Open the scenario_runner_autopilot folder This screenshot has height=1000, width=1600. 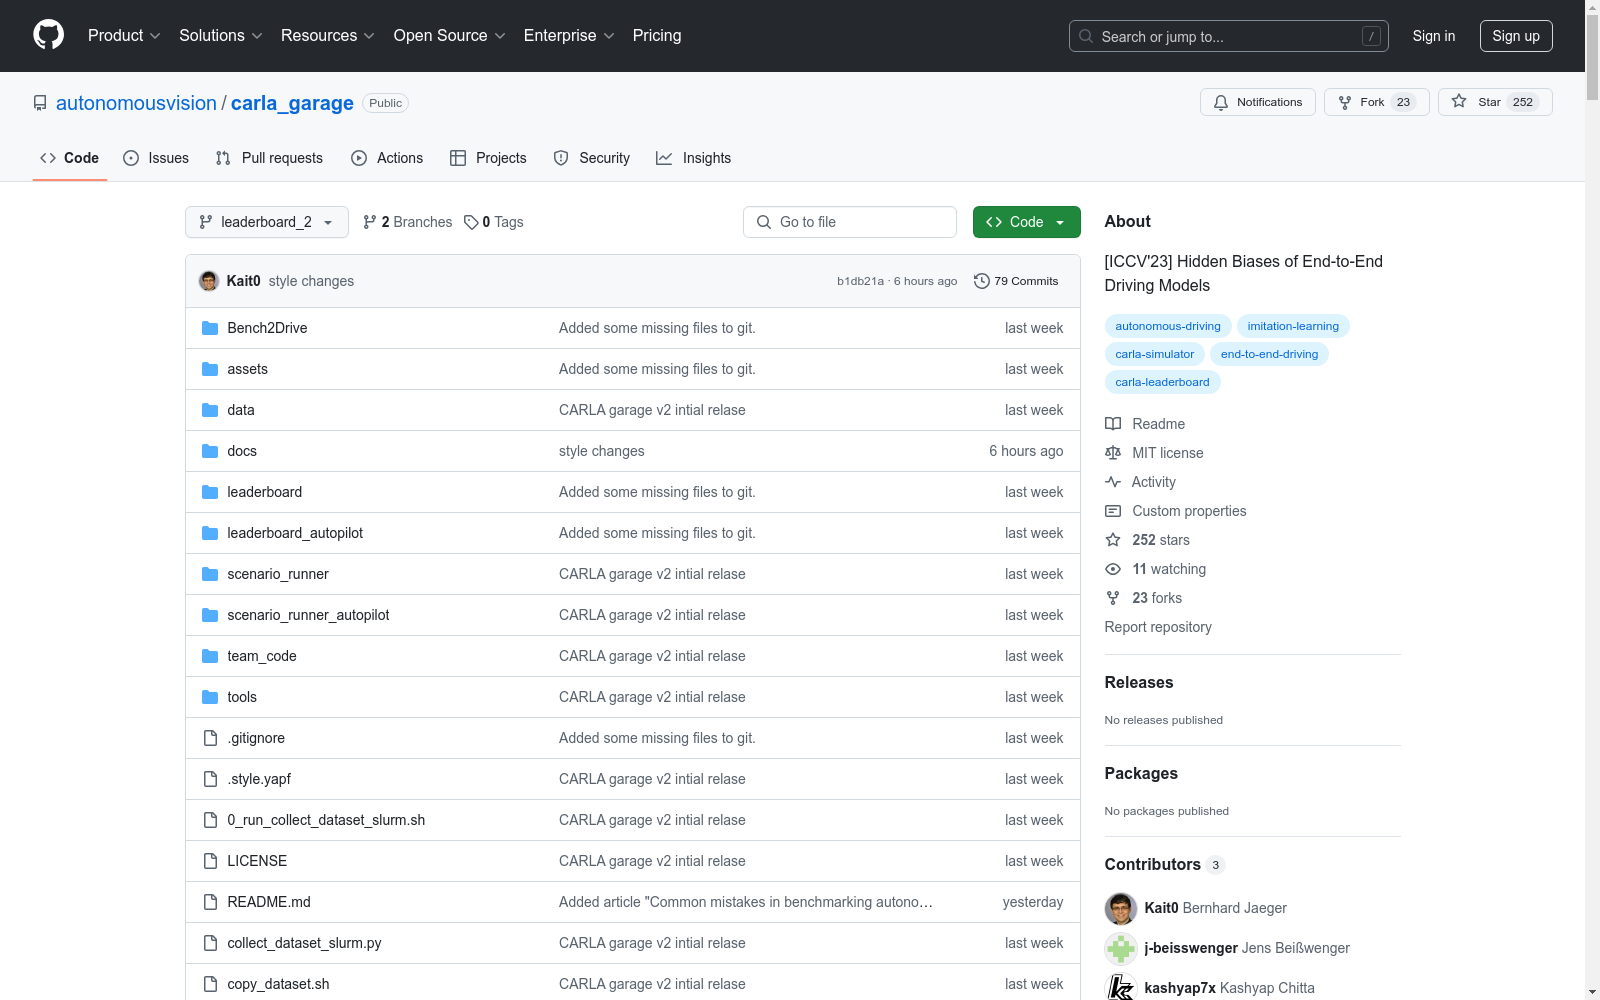pyautogui.click(x=308, y=615)
